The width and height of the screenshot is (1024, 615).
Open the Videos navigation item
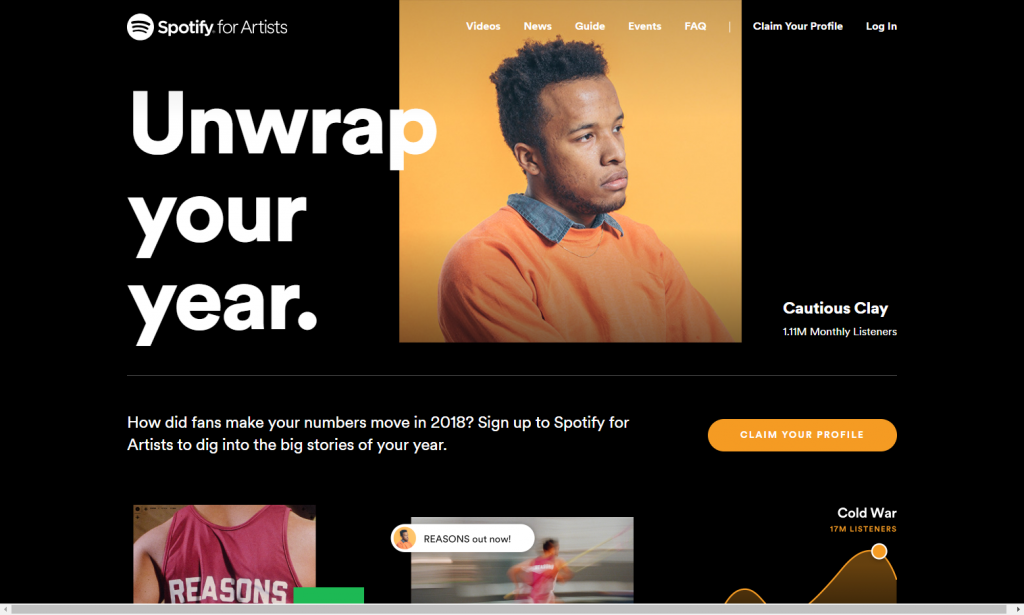tap(483, 26)
